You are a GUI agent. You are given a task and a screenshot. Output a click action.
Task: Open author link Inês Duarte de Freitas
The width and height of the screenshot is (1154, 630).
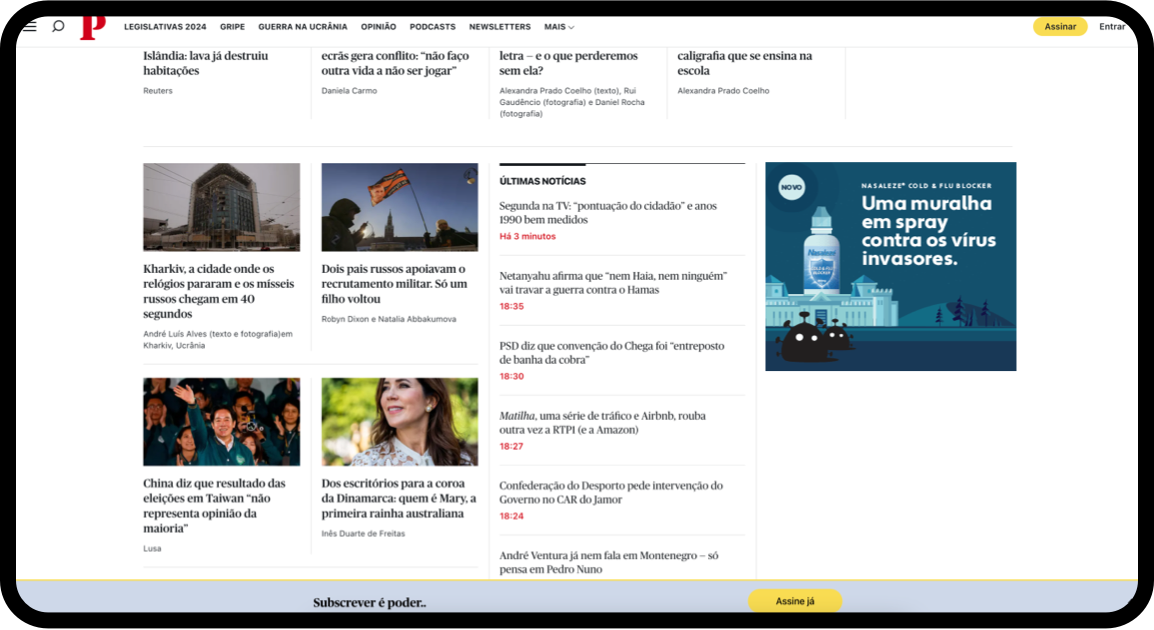[363, 534]
